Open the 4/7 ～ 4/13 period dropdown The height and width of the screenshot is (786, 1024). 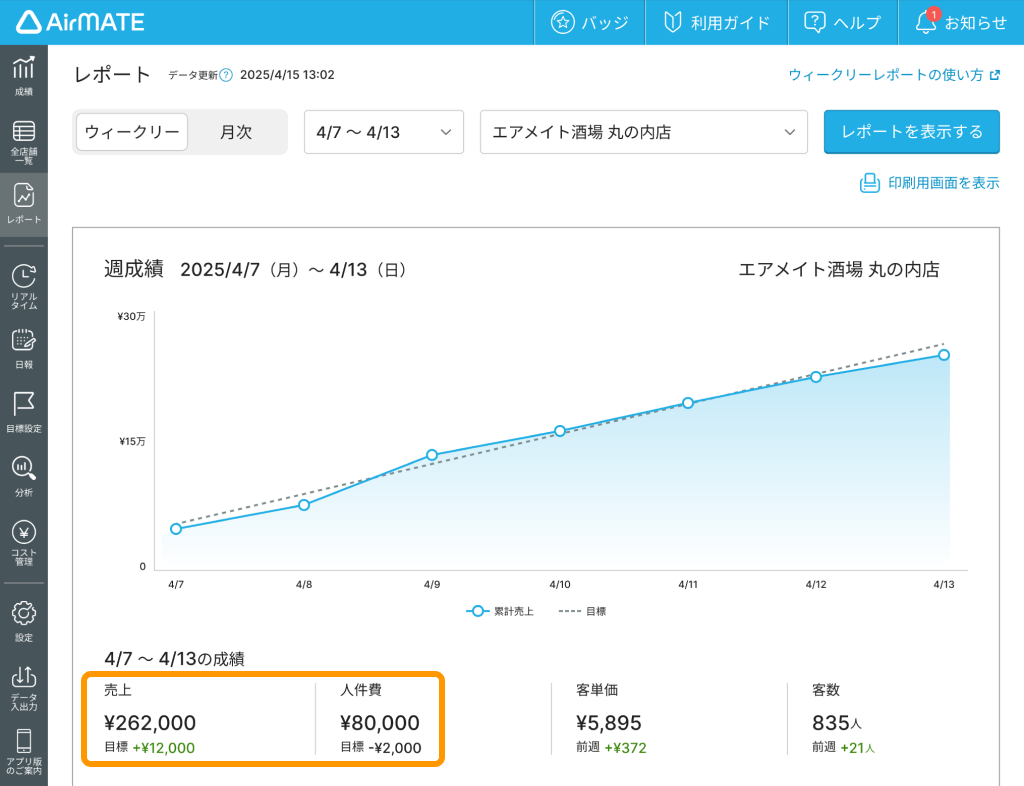click(x=384, y=132)
